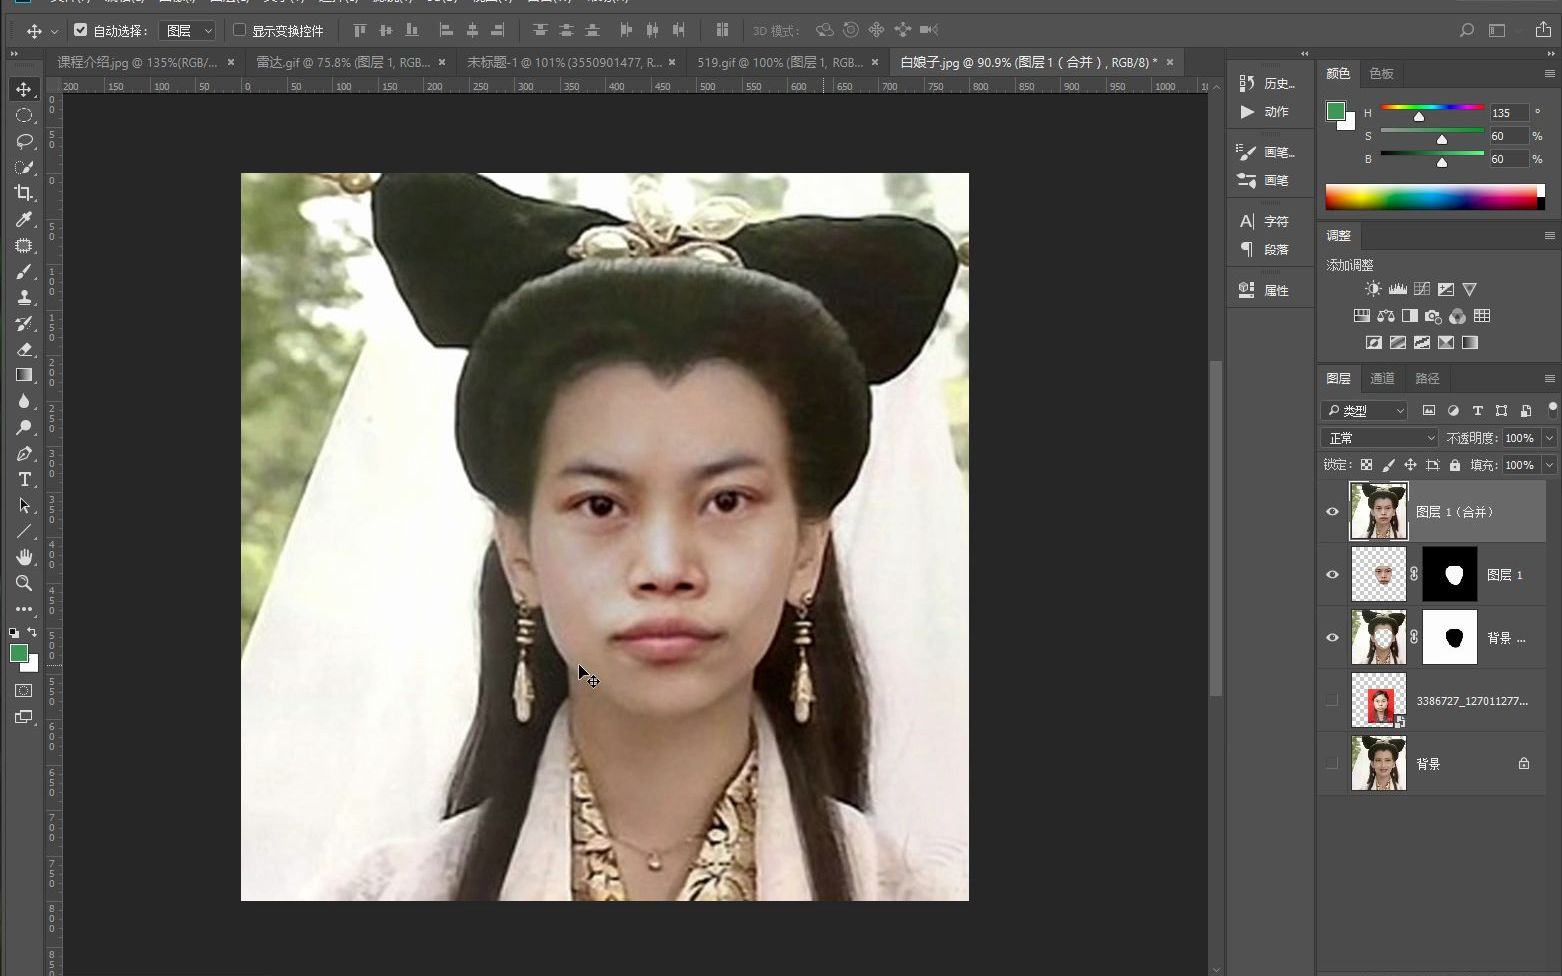Open the auto-select 图层 dropdown
Viewport: 1562px width, 976px height.
tap(187, 31)
